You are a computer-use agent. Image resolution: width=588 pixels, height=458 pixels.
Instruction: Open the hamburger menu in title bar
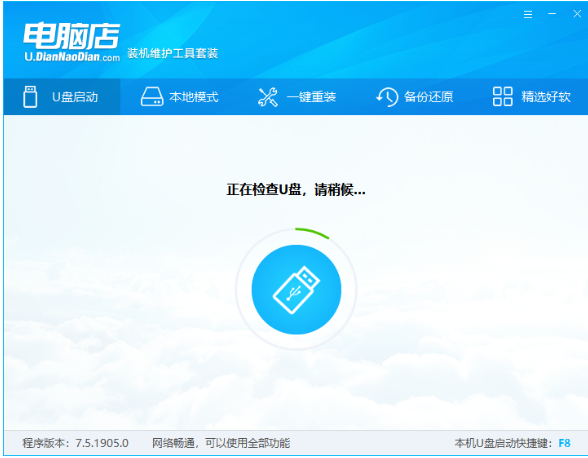528,15
